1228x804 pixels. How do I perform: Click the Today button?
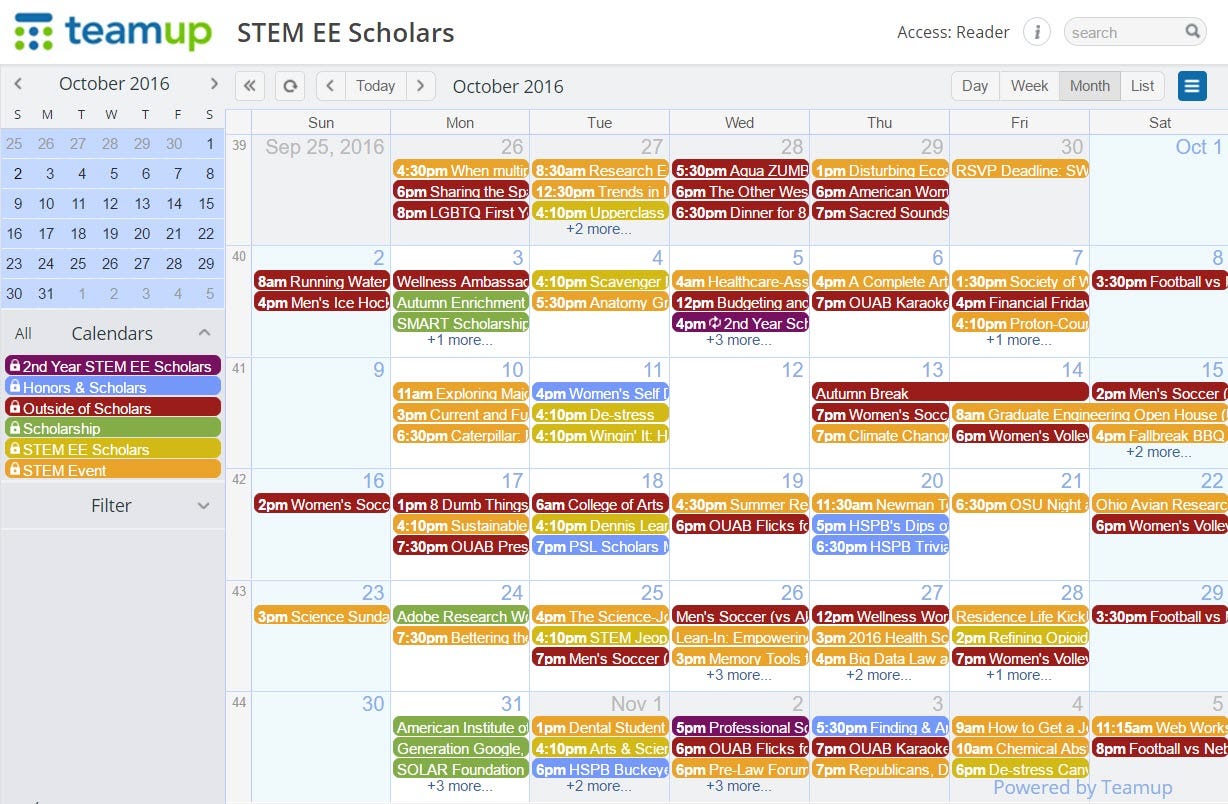[x=376, y=86]
